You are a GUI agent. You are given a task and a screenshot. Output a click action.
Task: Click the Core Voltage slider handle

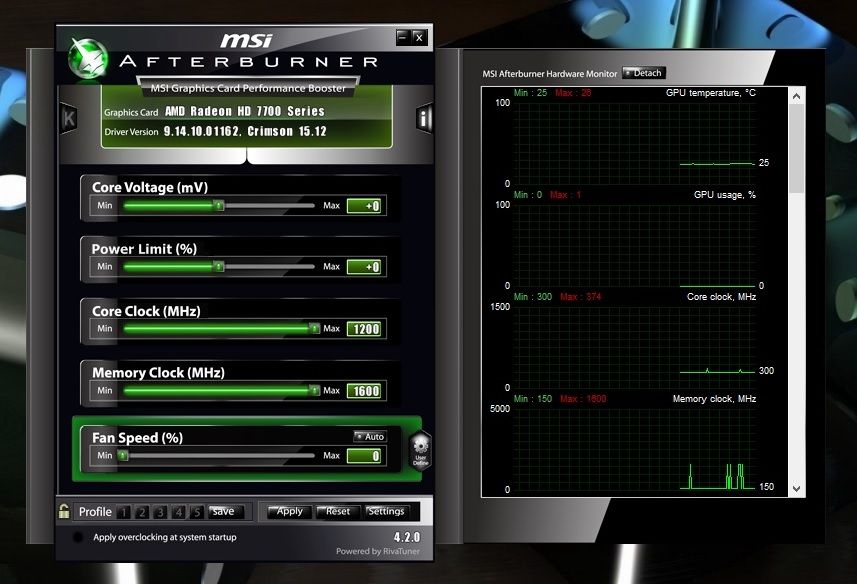[219, 205]
